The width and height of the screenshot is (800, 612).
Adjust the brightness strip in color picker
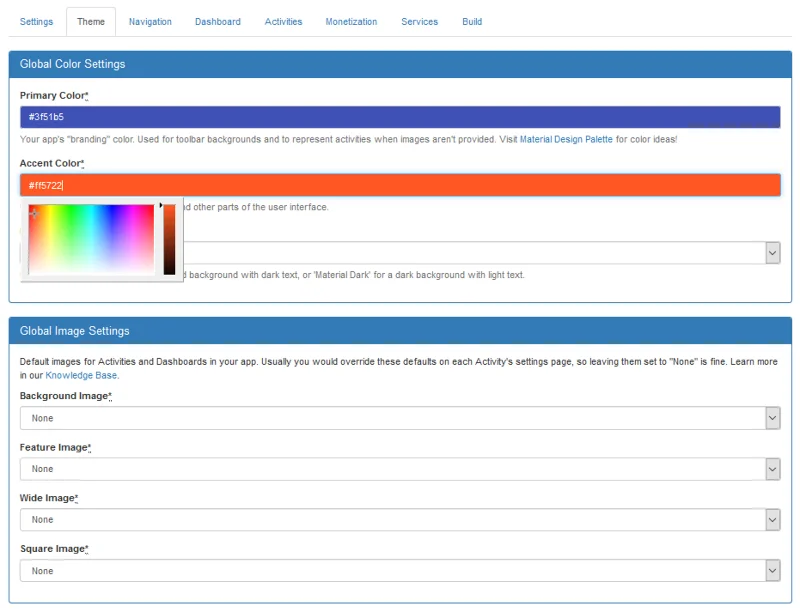169,240
